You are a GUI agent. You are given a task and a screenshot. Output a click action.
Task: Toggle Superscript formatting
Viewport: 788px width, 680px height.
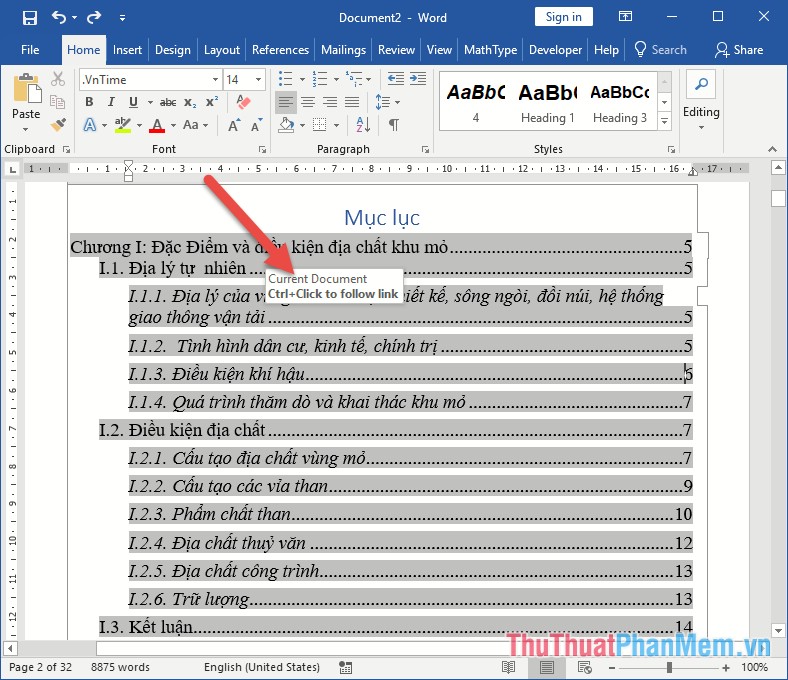click(x=212, y=102)
